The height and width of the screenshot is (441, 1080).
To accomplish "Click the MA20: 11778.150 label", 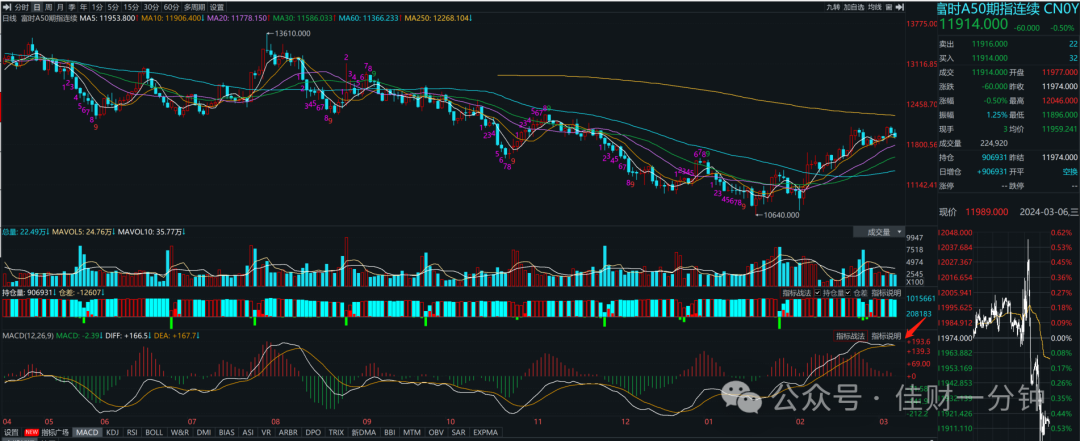I will tap(237, 18).
